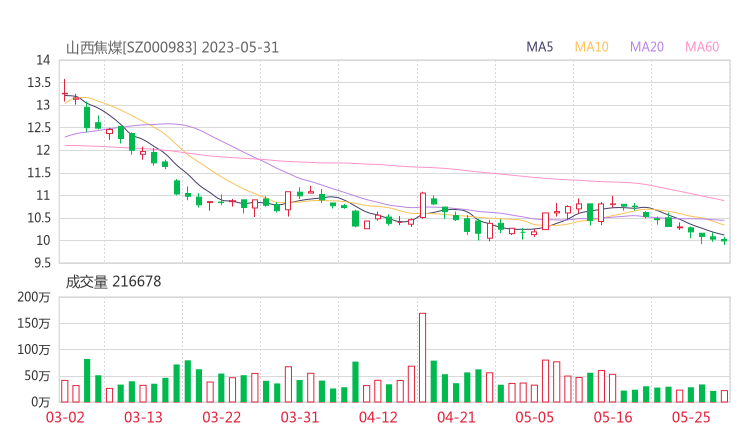Click the 10.5 price axis label
740x440 pixels.
tap(39, 218)
